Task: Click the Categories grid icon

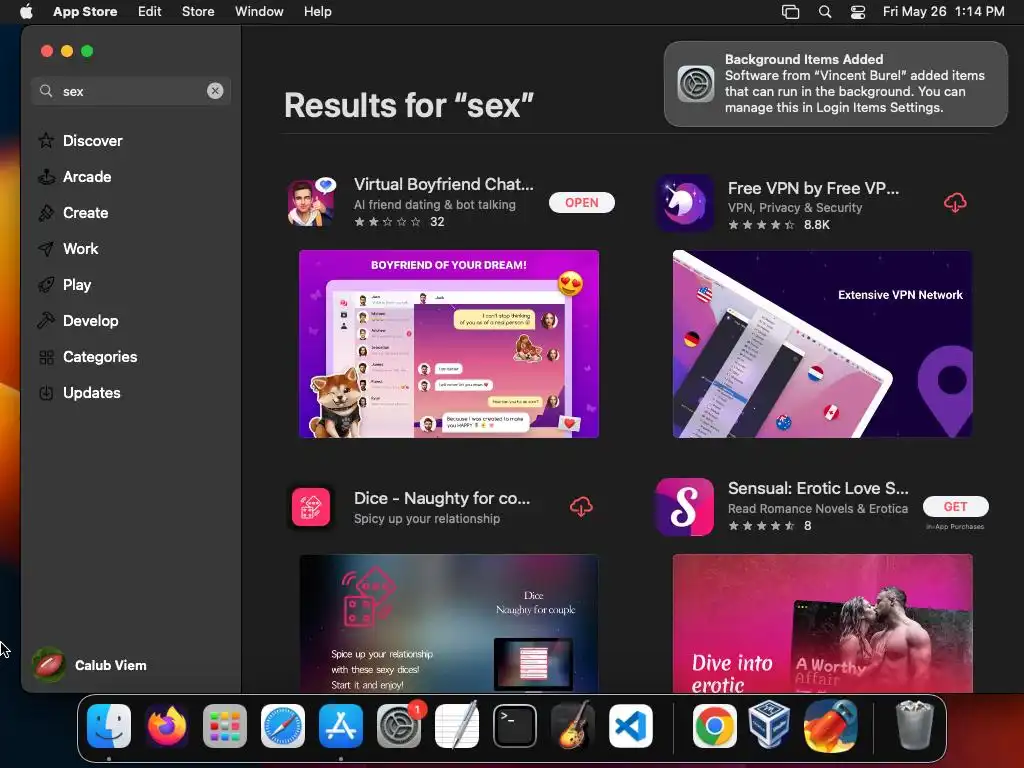Action: [x=46, y=357]
